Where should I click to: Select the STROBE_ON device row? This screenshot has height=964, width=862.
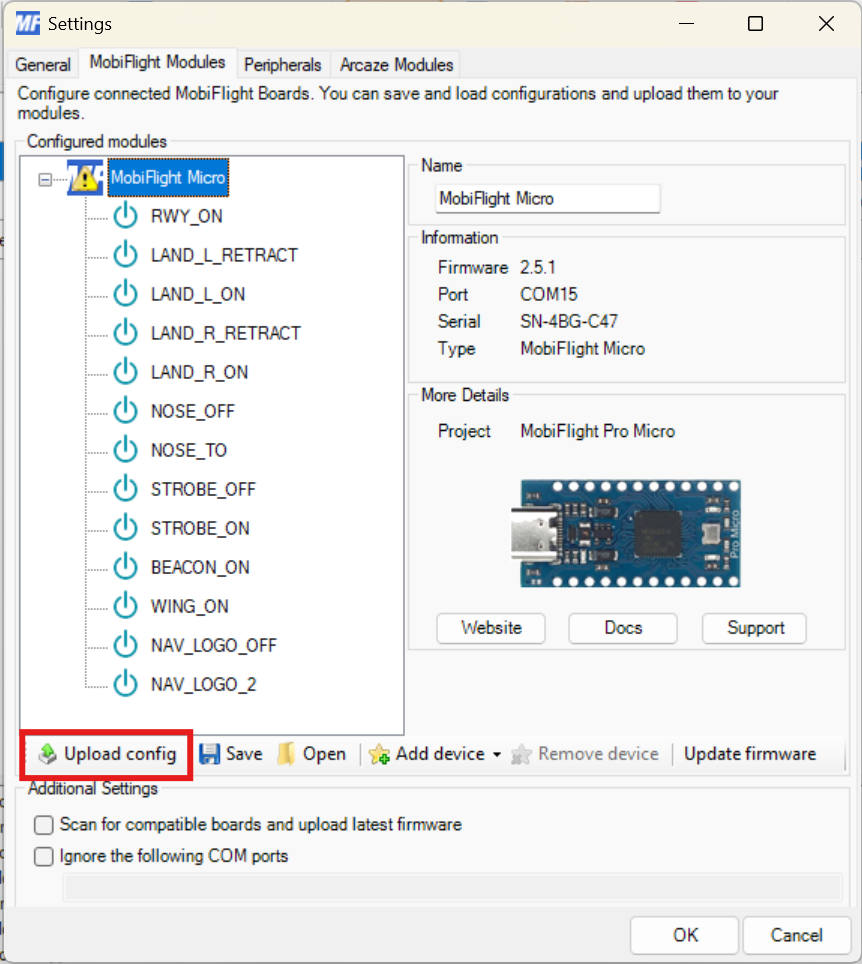(x=200, y=528)
